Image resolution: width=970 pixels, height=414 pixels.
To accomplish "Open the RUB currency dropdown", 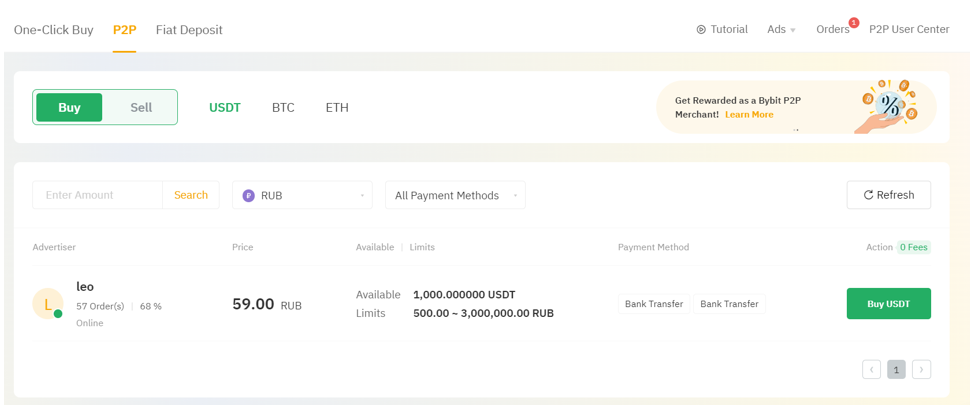I will (302, 196).
